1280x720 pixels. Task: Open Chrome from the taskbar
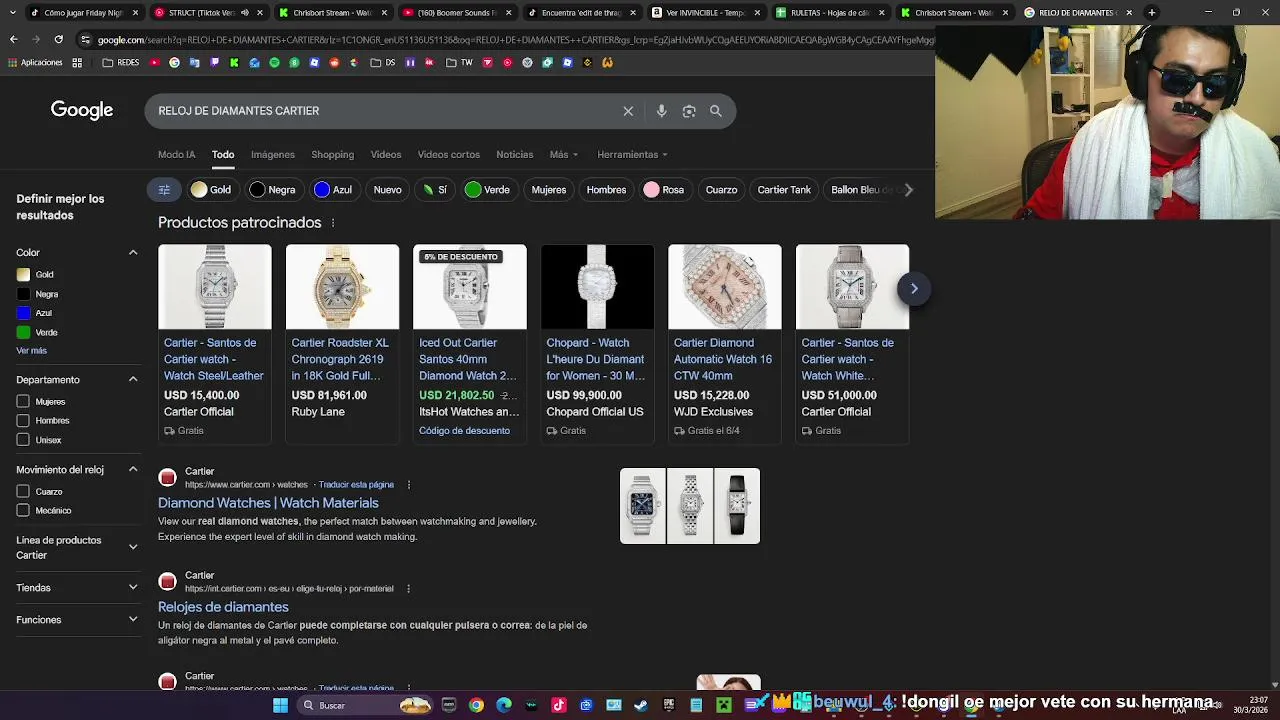(476, 705)
